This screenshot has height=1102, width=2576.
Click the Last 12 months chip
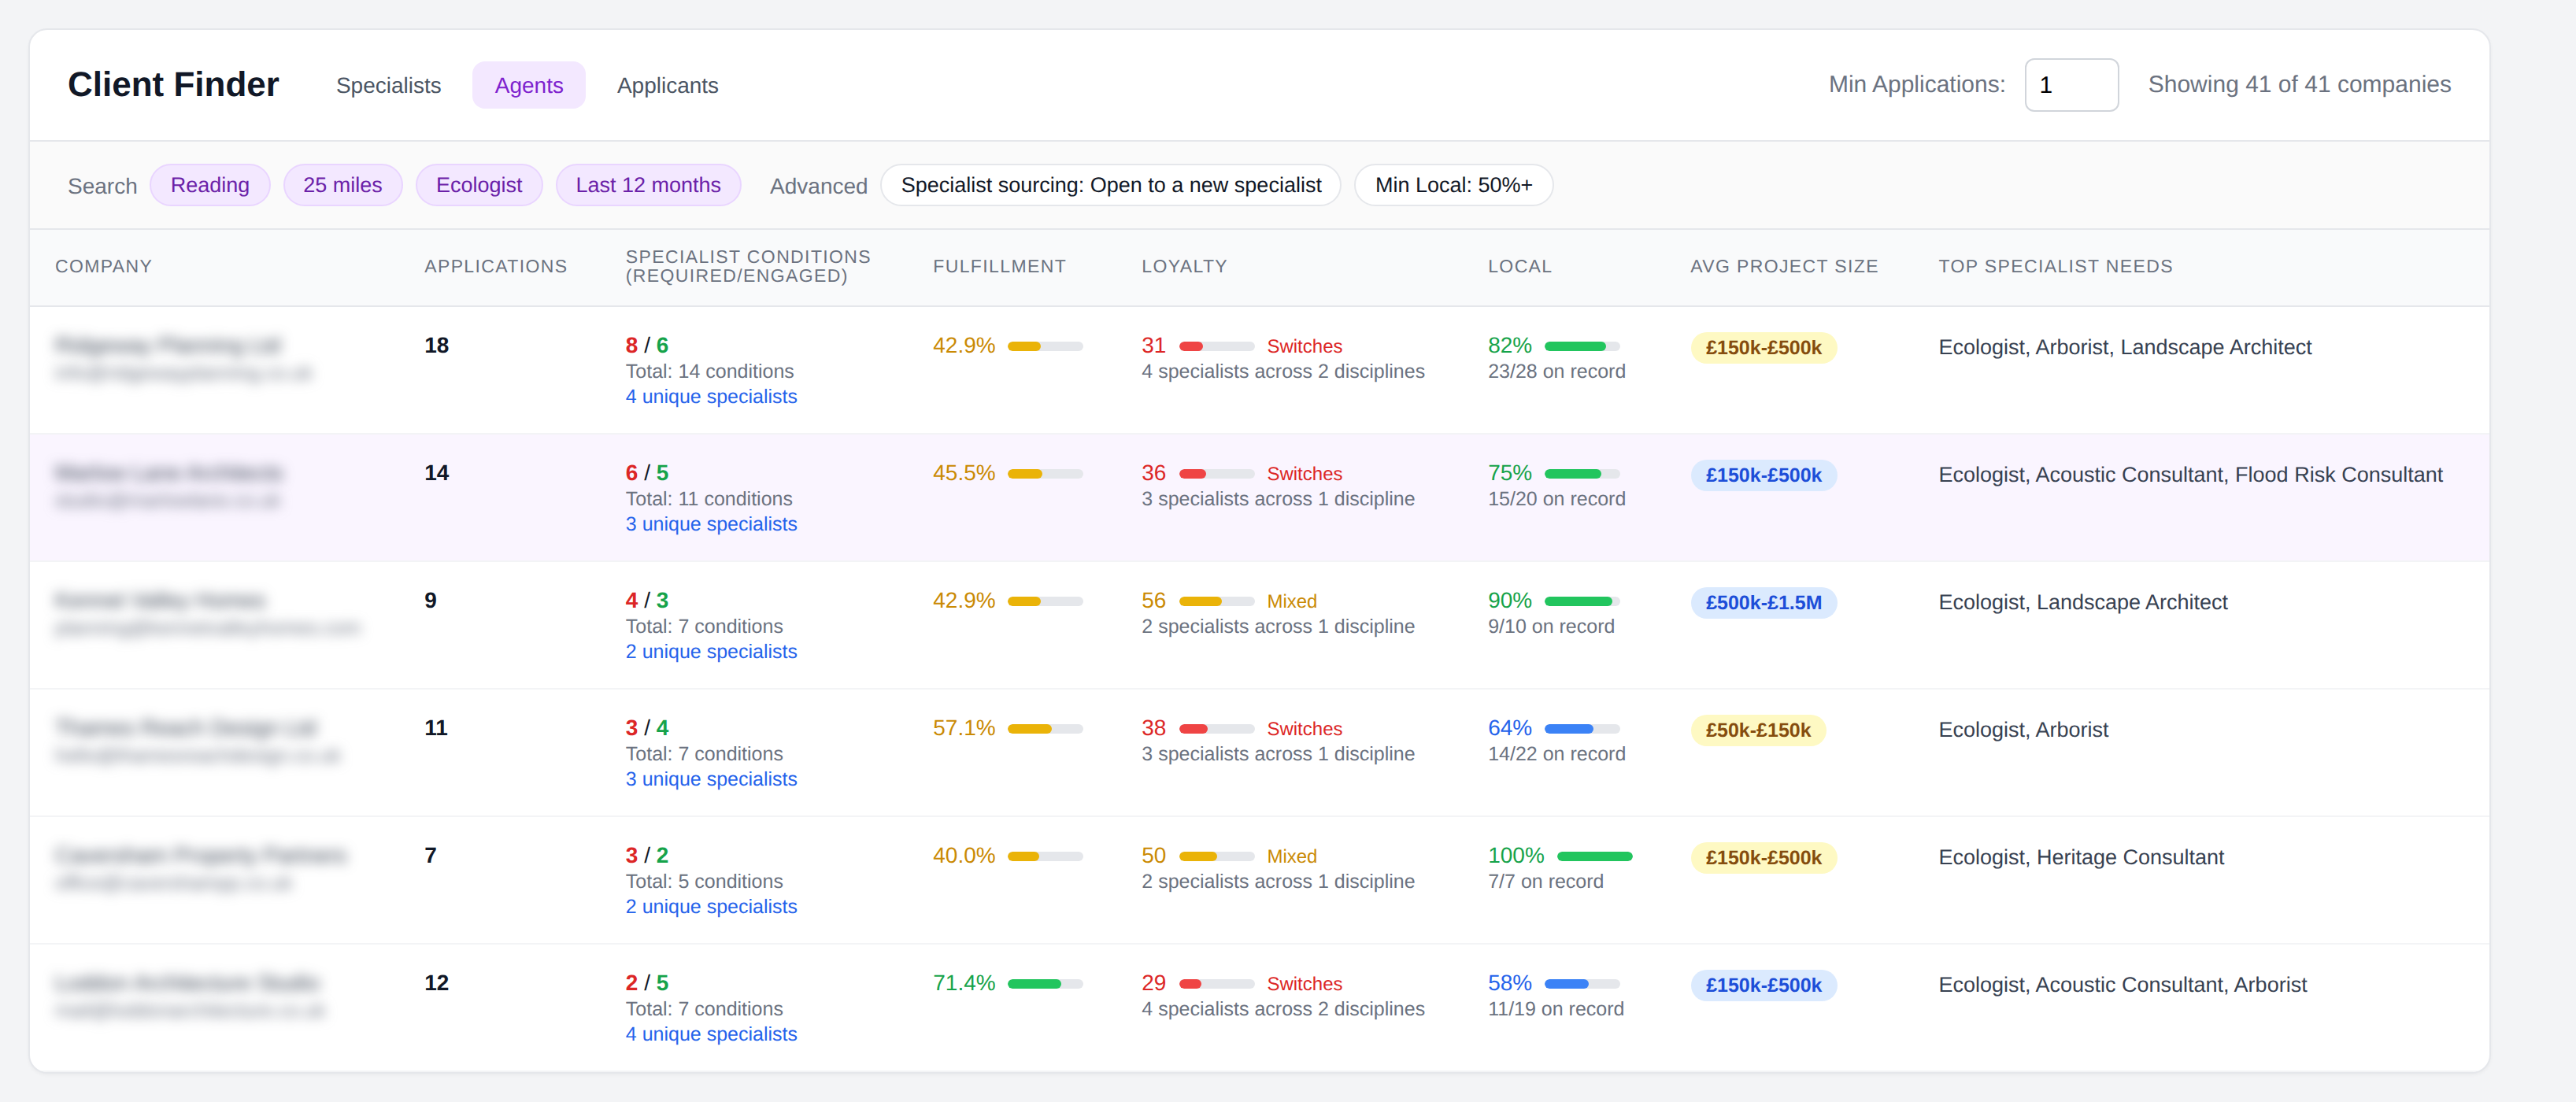point(648,185)
